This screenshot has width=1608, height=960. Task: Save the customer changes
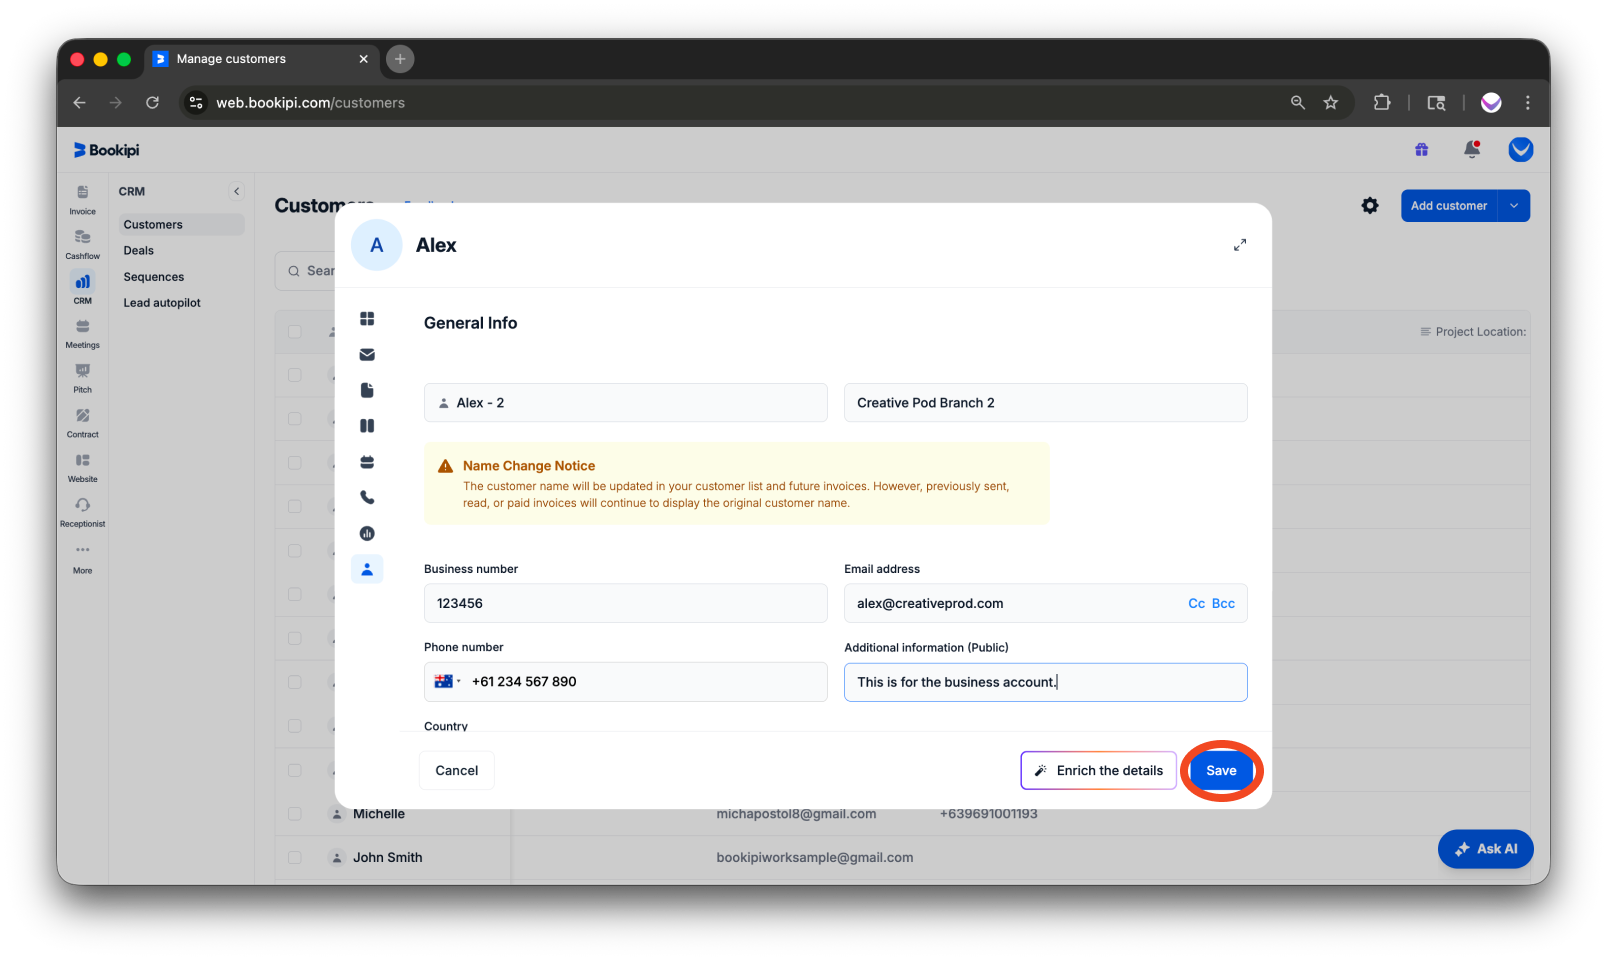[x=1221, y=770]
